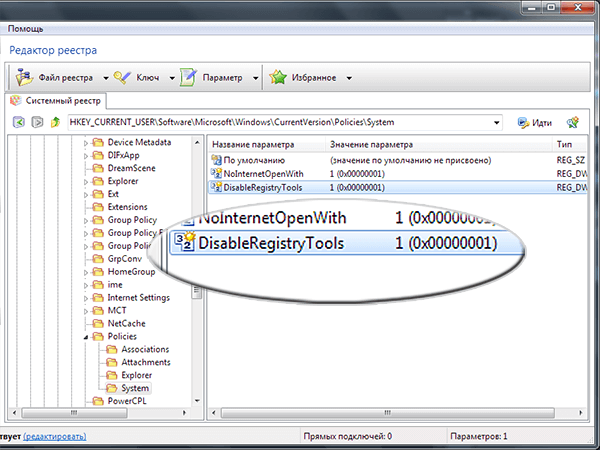Click the Файл реестра toolbar icon

[x=24, y=77]
